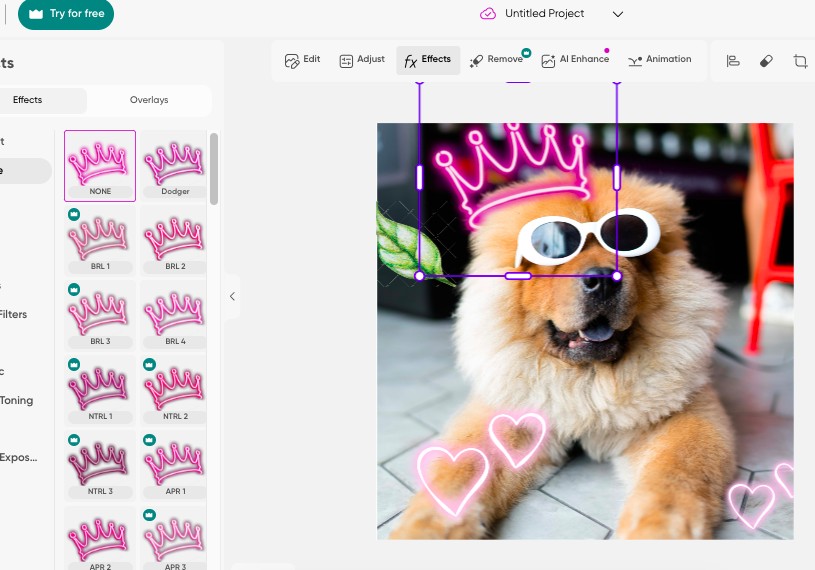Open the Adjust tool

click(x=362, y=60)
